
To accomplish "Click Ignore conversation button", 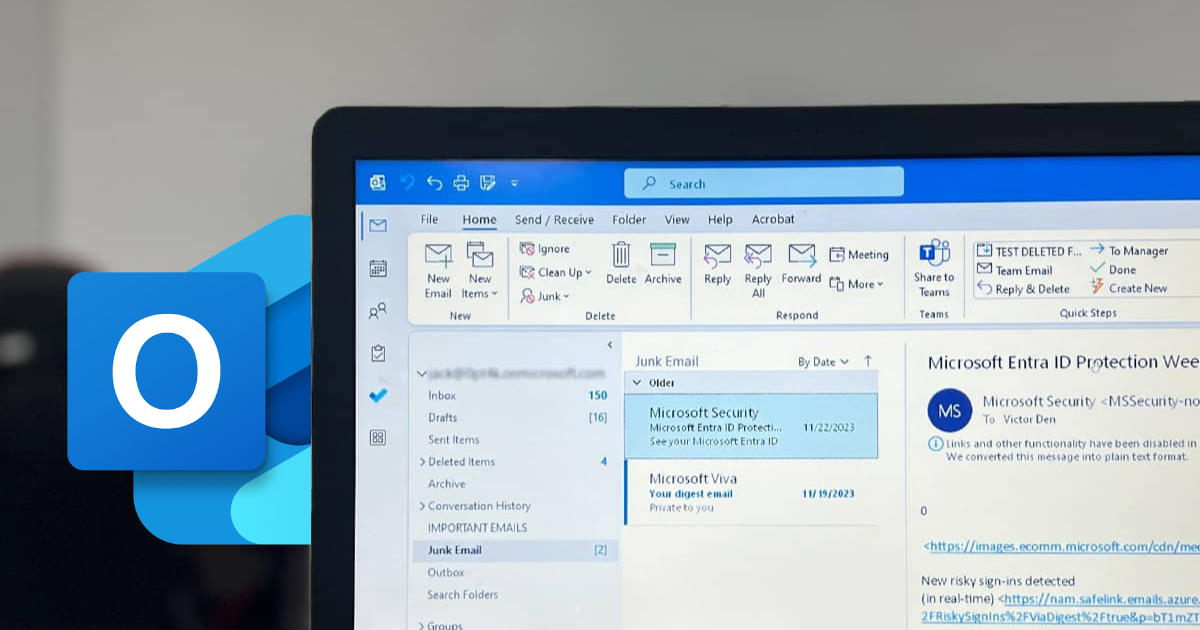I will pos(545,249).
